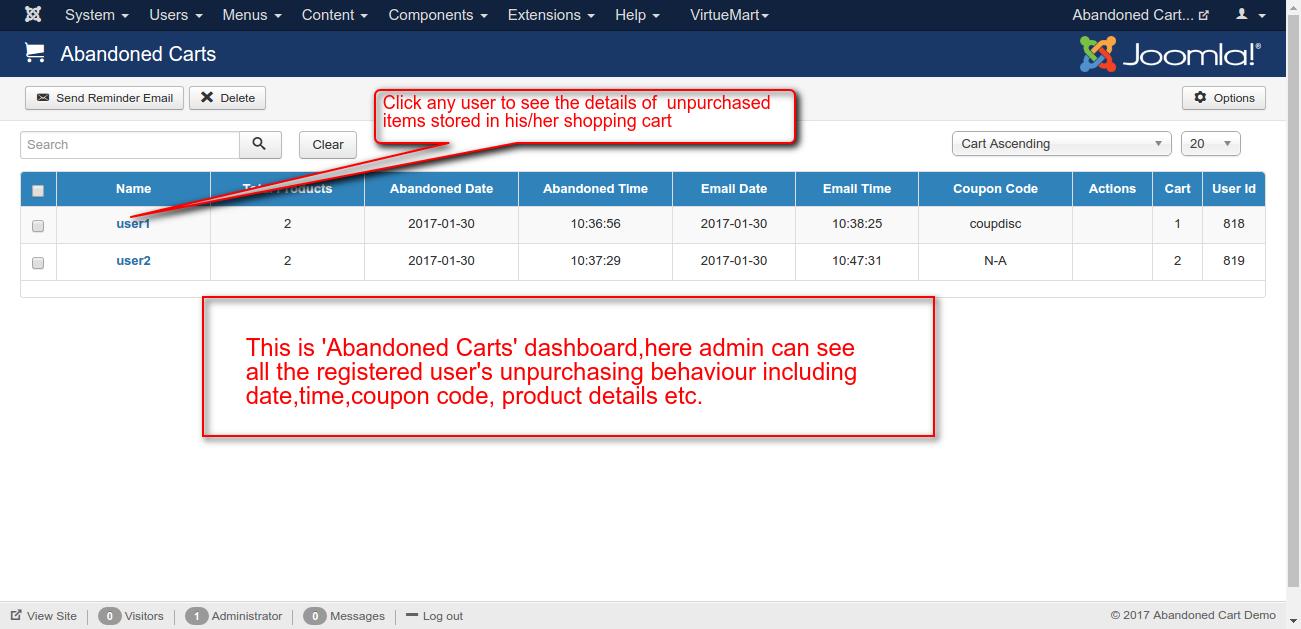Click the Joomla logo icon in the top menu

(x=33, y=15)
